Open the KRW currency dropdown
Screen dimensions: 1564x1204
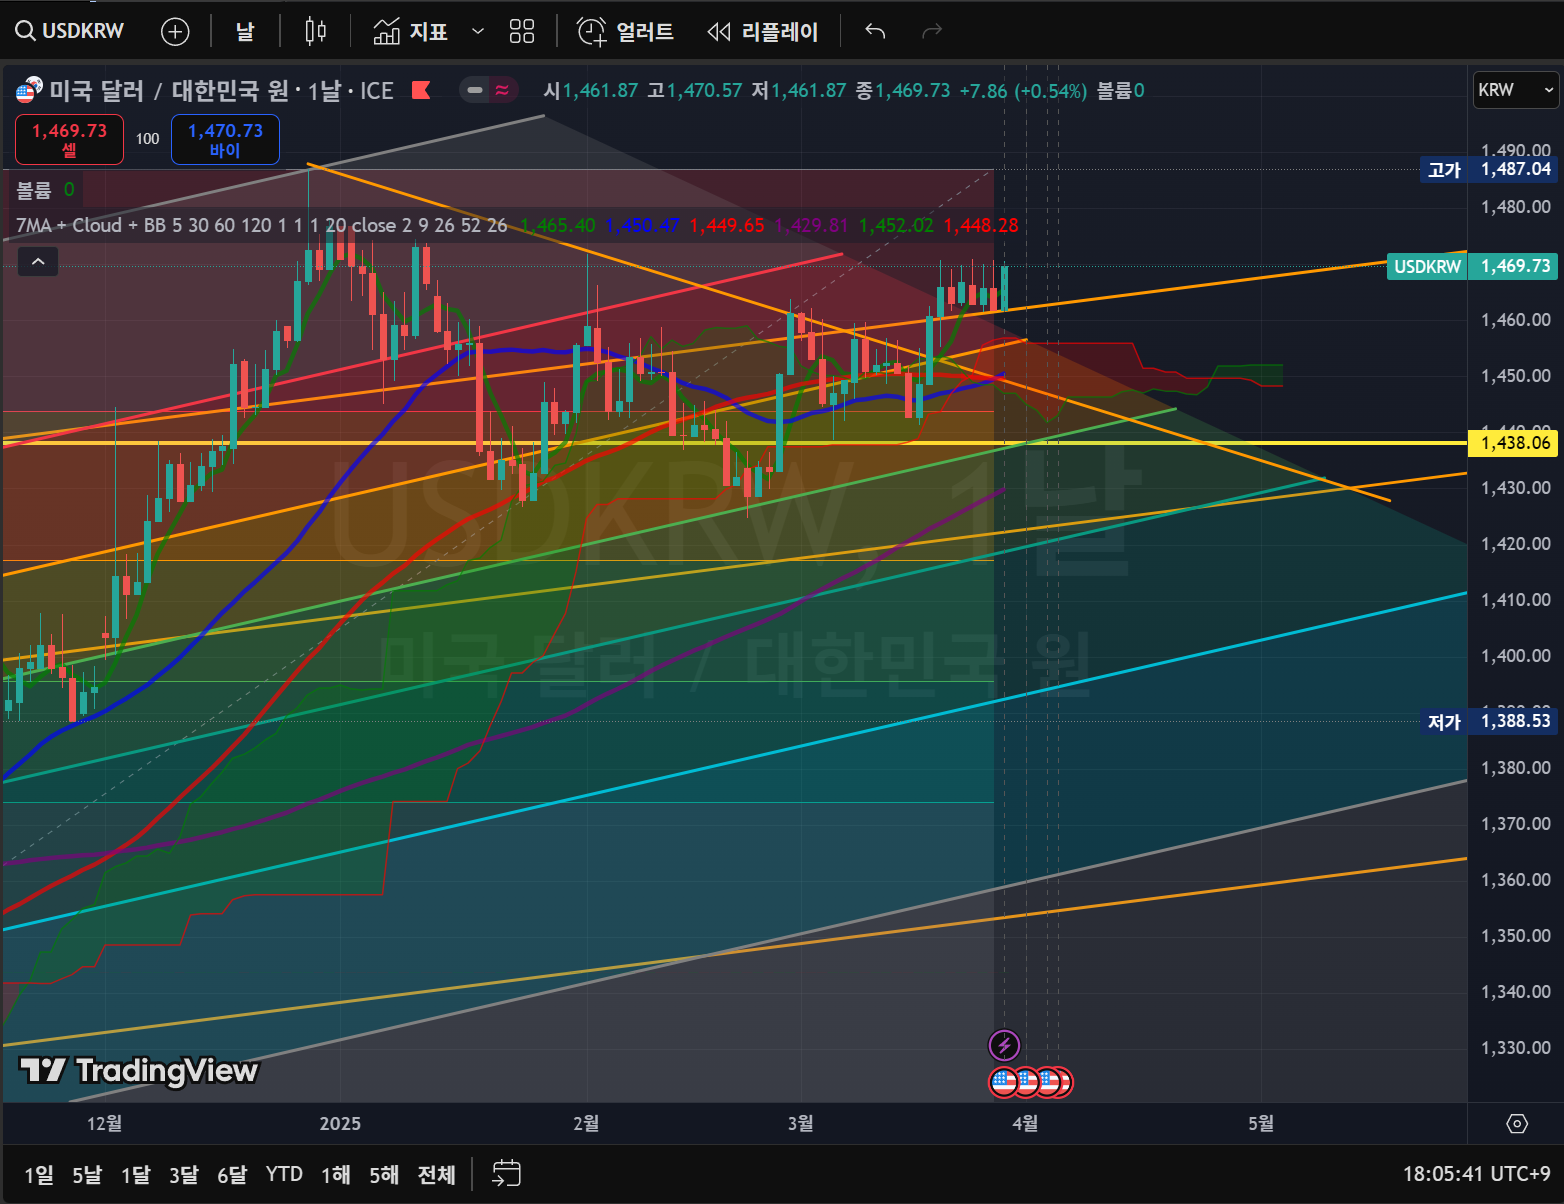(1515, 90)
